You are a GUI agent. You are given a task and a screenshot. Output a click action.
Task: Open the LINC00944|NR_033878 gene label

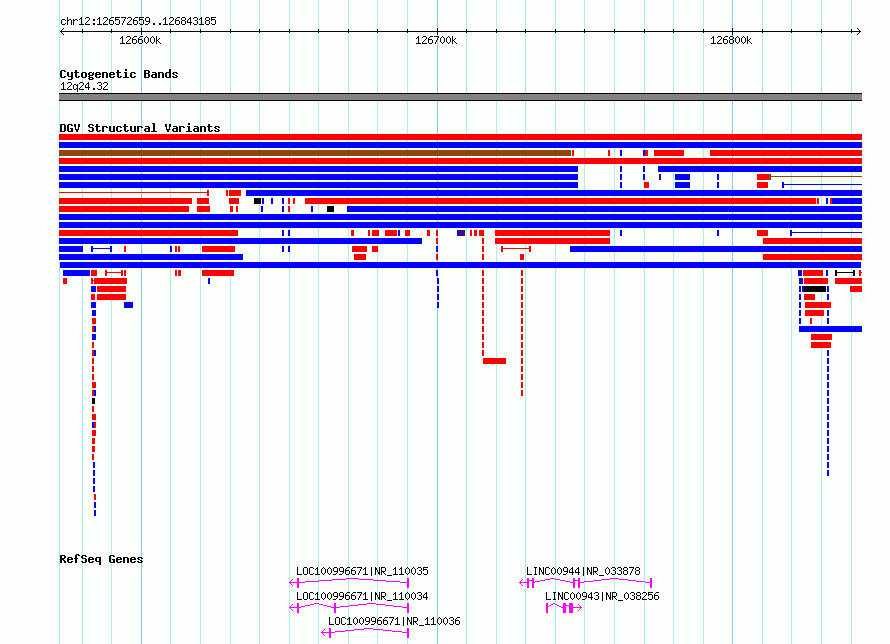[583, 571]
